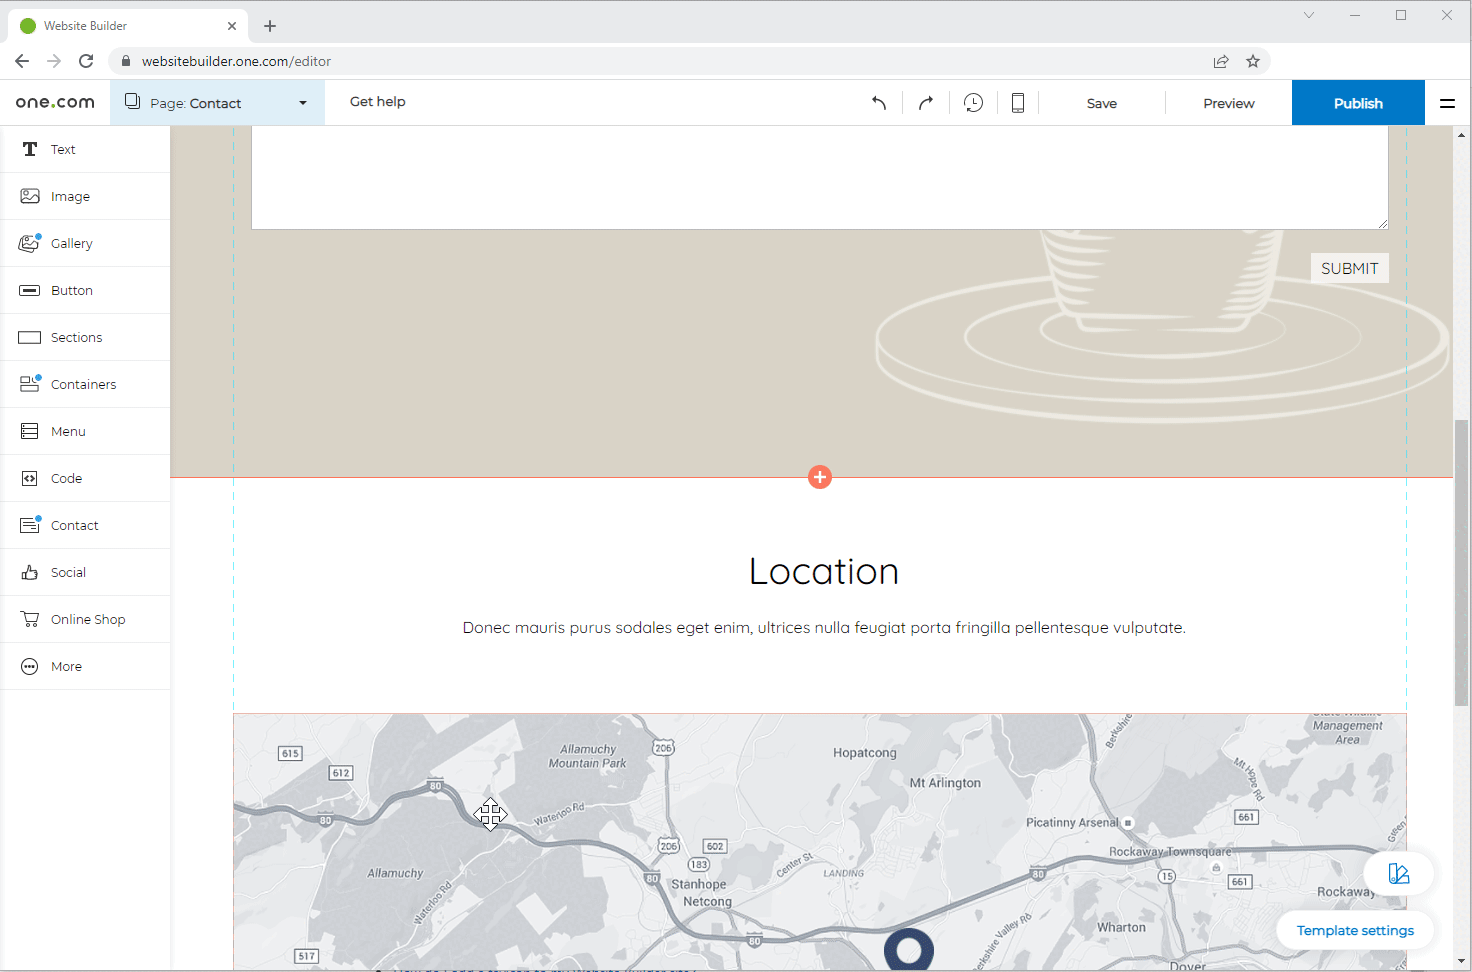Click the redo arrow icon
The height and width of the screenshot is (972, 1472).
tap(926, 103)
